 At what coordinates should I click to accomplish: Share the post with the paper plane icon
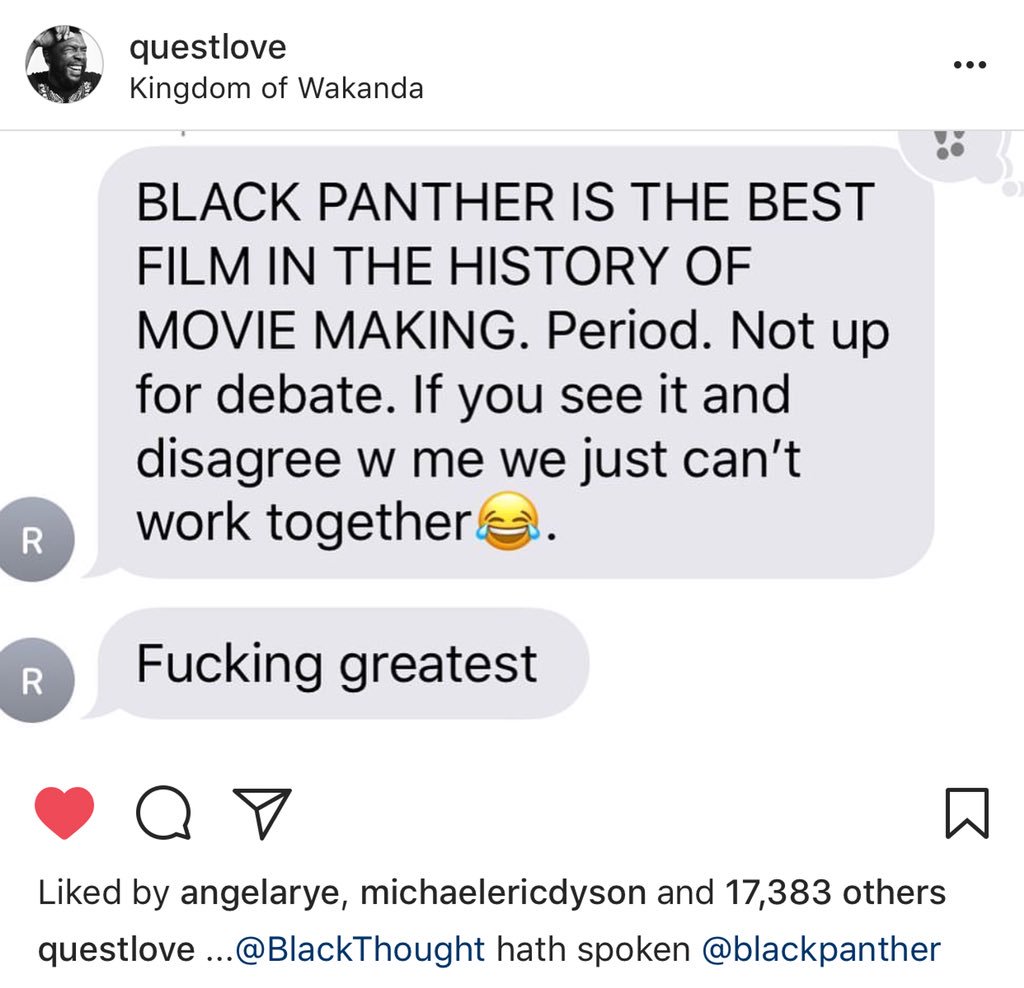[262, 812]
